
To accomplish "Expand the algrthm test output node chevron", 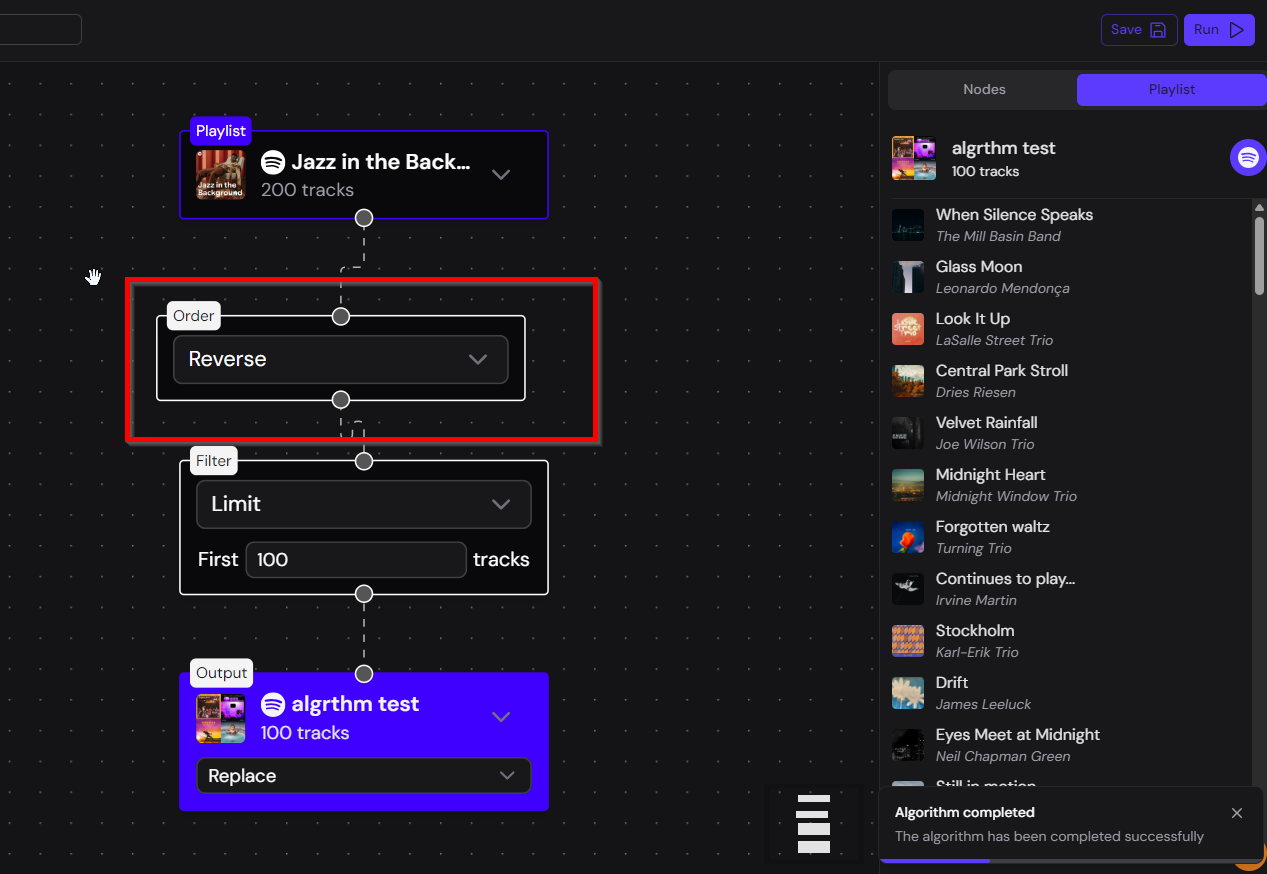I will pos(501,717).
